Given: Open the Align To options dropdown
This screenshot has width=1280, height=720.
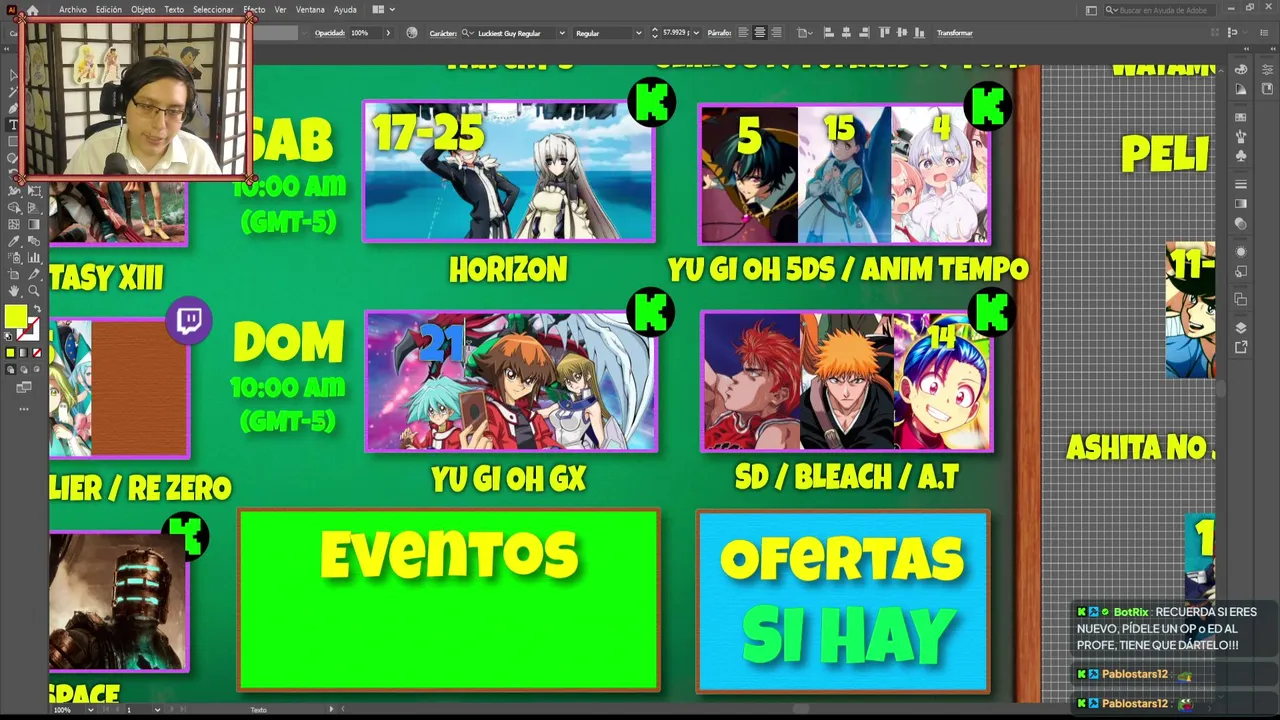Looking at the screenshot, I should pyautogui.click(x=805, y=33).
